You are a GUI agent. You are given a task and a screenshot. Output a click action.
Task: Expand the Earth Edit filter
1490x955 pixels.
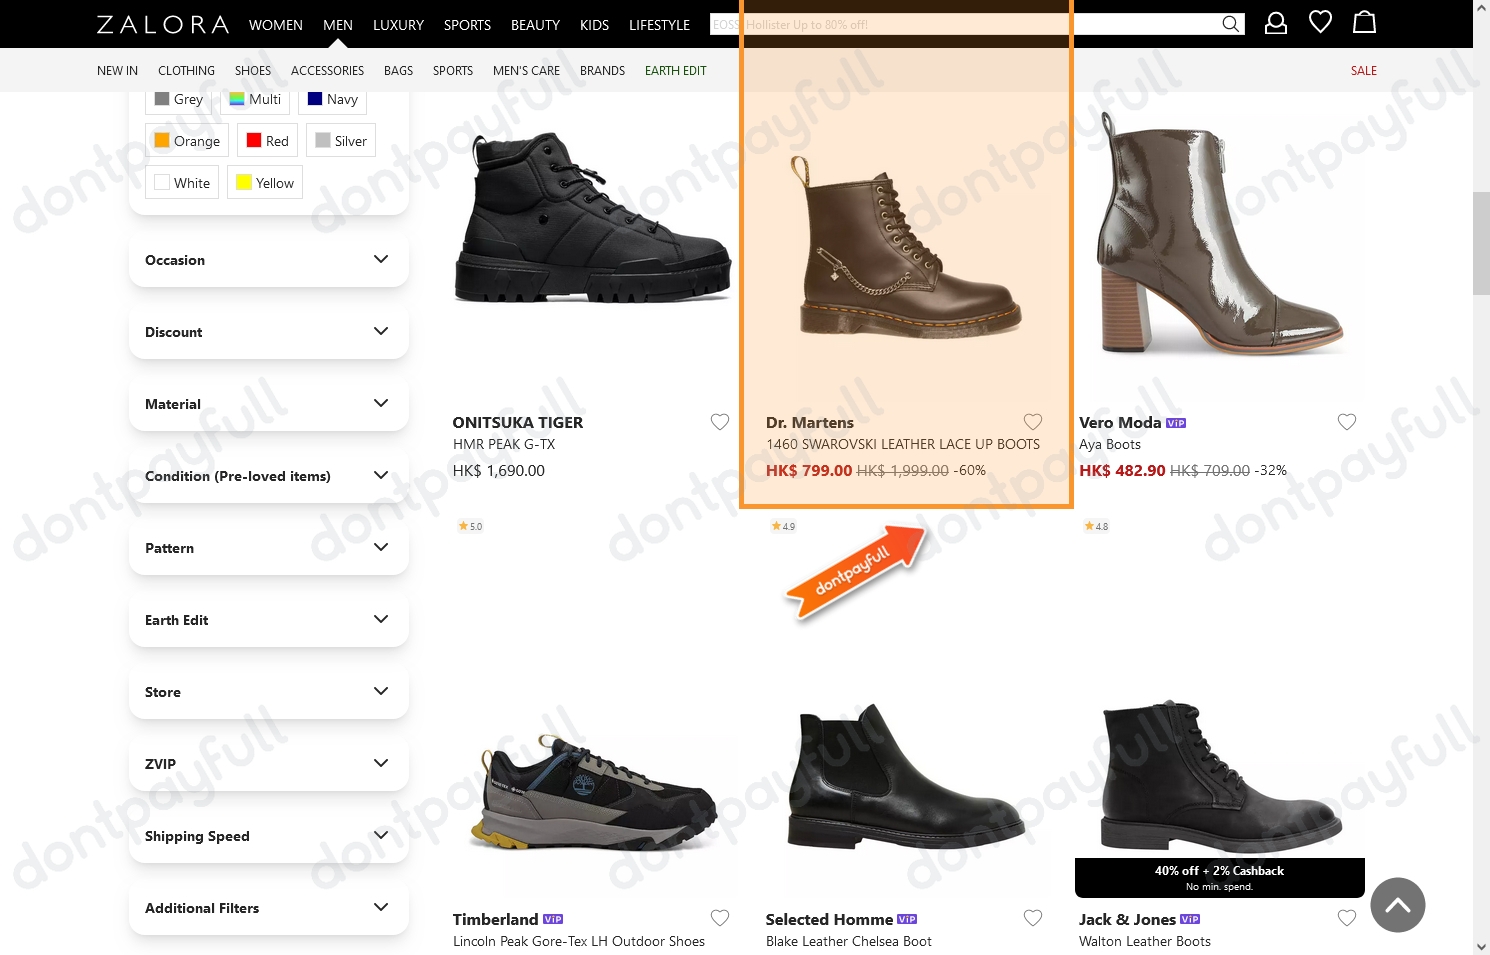pyautogui.click(x=268, y=620)
